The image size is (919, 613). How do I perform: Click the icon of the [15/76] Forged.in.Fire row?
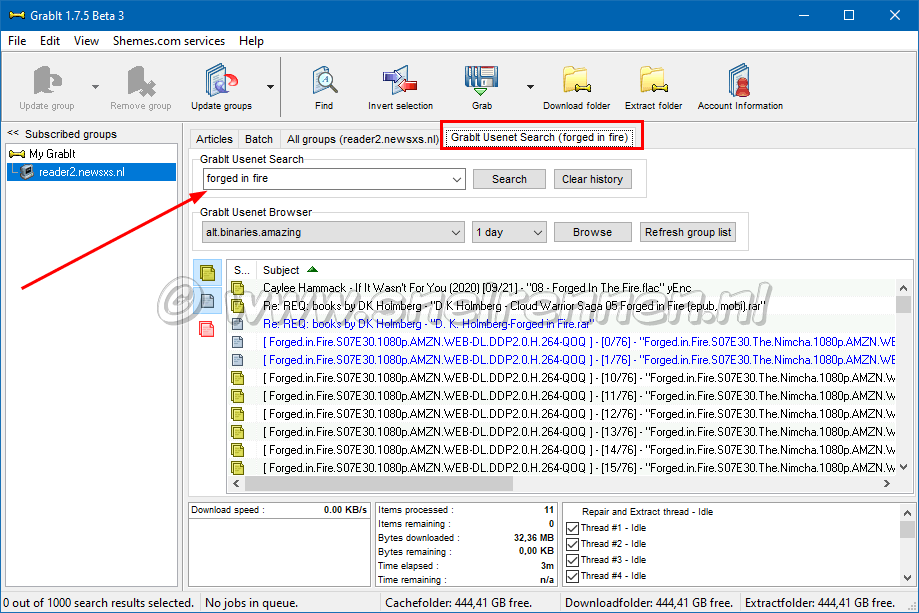pos(237,468)
